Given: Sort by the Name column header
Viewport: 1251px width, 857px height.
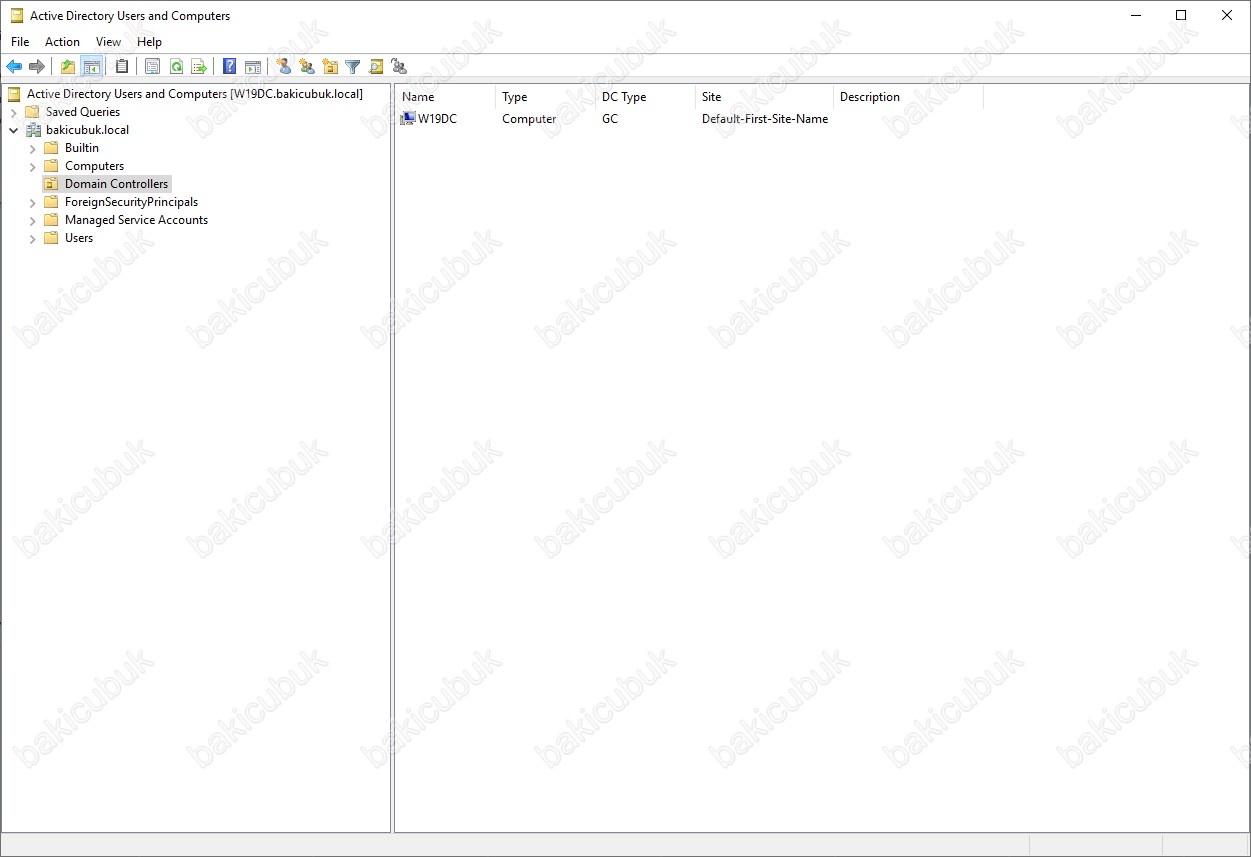Looking at the screenshot, I should click(x=445, y=97).
